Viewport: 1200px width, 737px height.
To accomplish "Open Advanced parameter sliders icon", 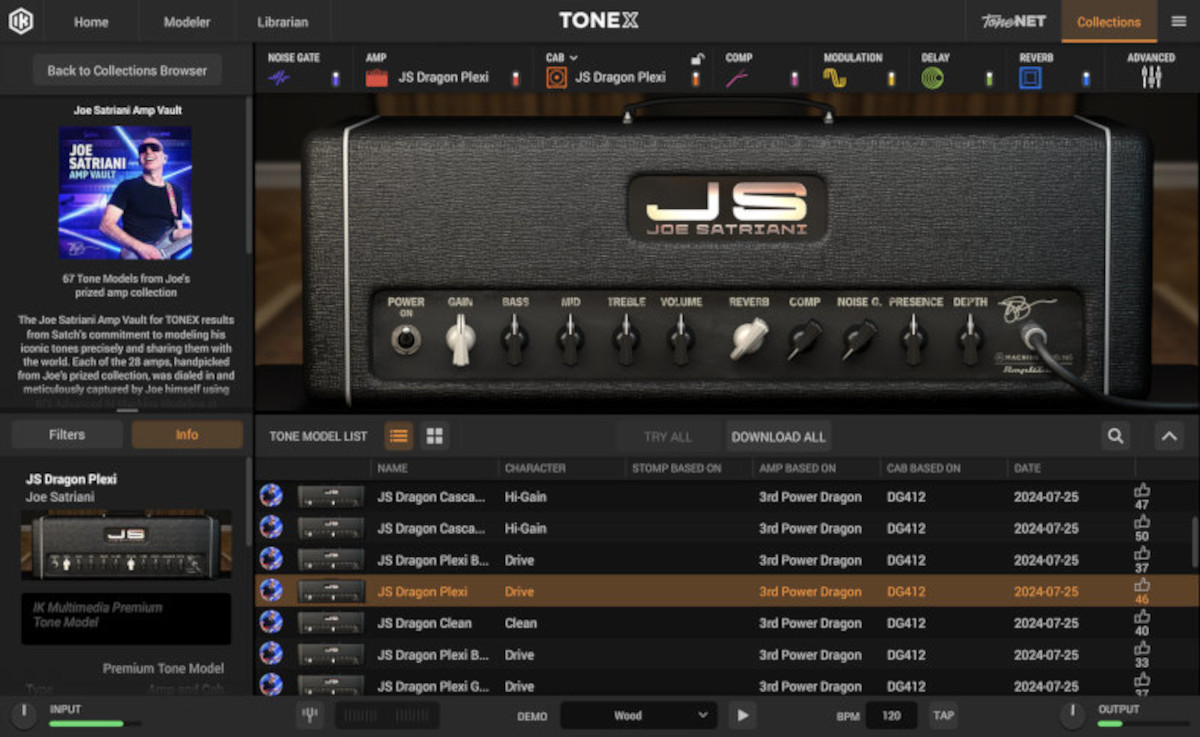I will point(1151,77).
